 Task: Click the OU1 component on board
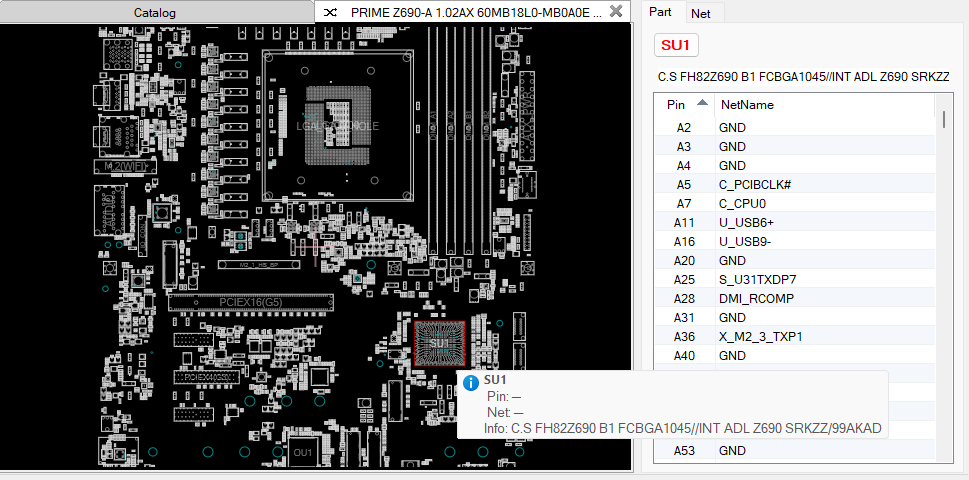pos(303,453)
